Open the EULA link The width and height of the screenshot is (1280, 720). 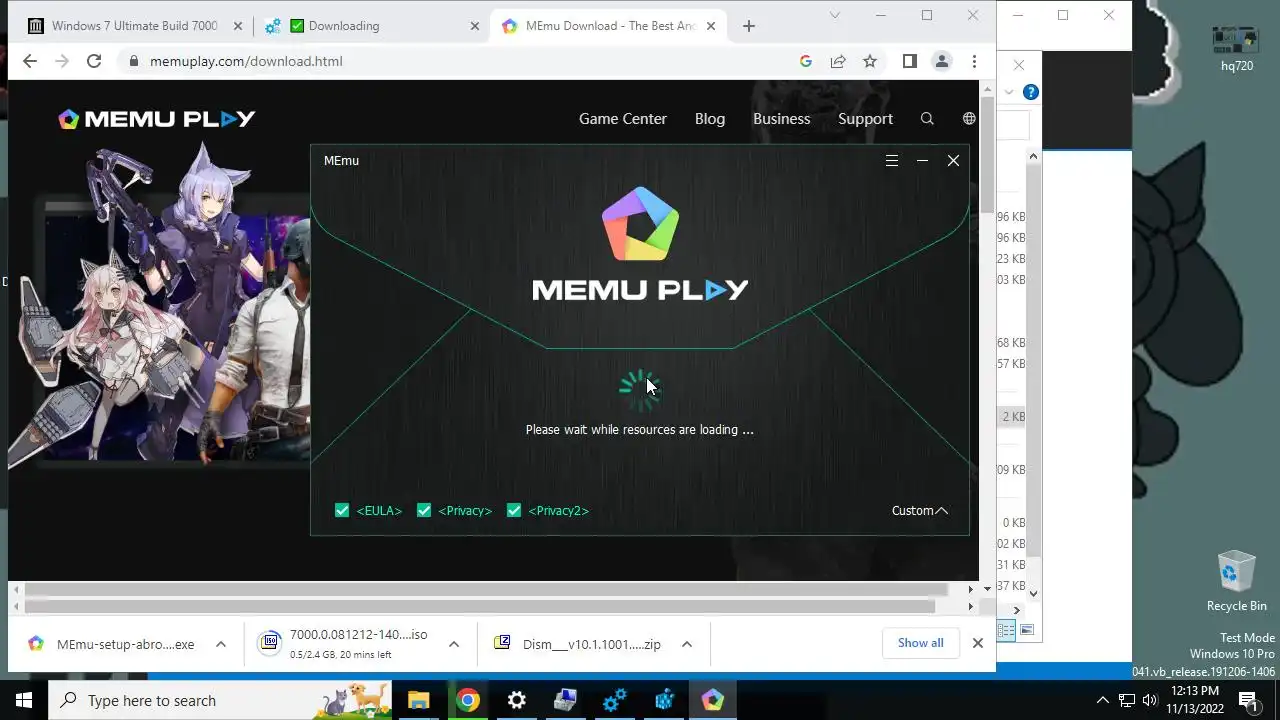tap(379, 510)
